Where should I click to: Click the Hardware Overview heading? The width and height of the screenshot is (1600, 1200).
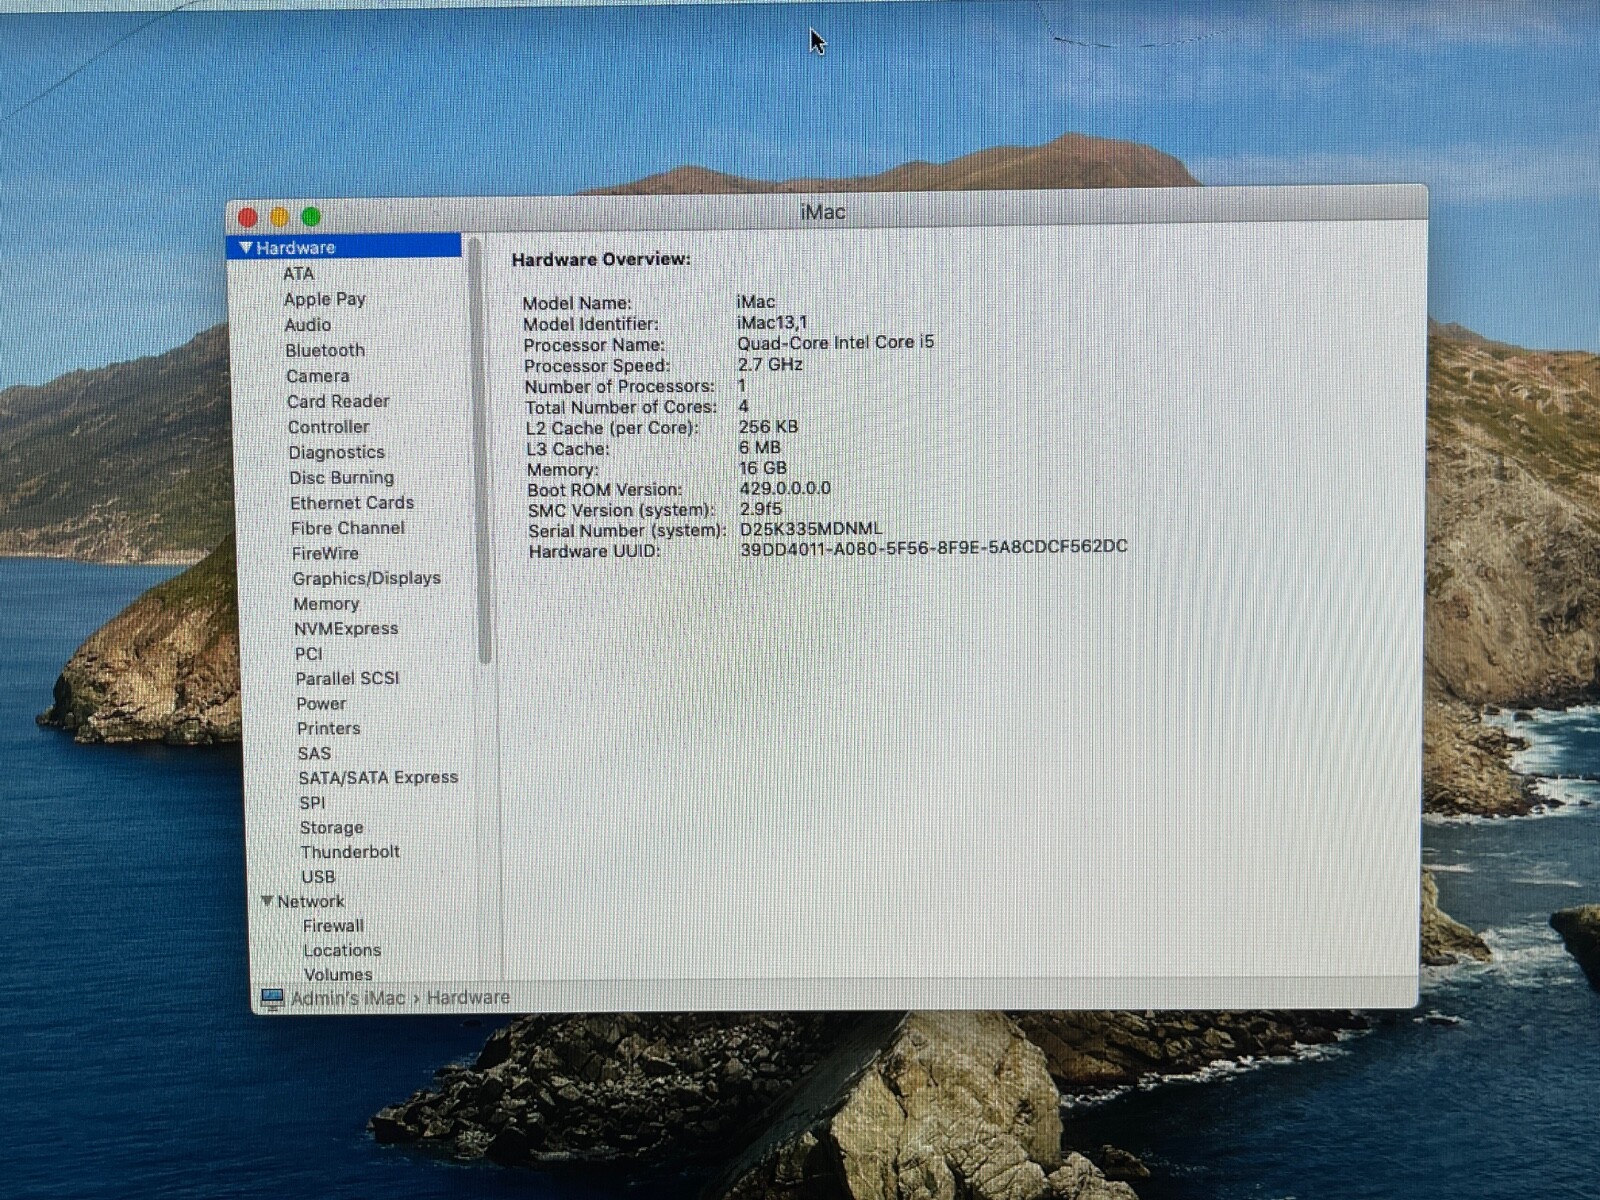(x=601, y=259)
